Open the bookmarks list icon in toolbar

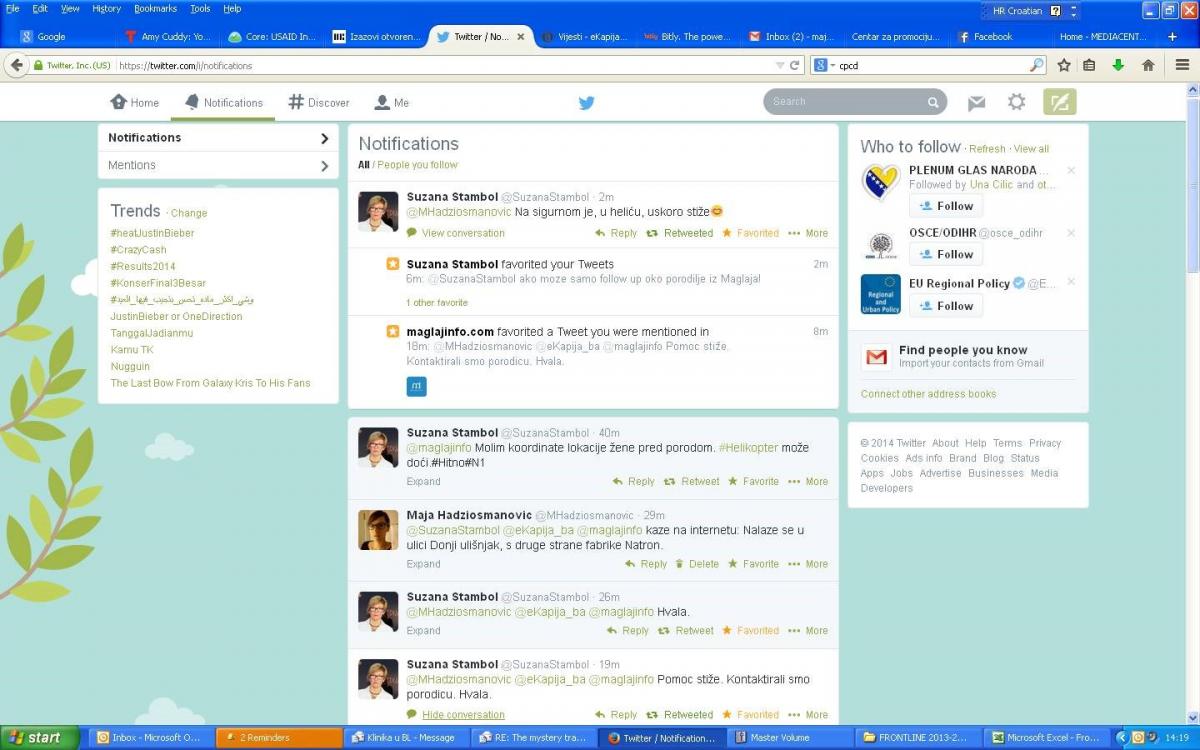1089,65
